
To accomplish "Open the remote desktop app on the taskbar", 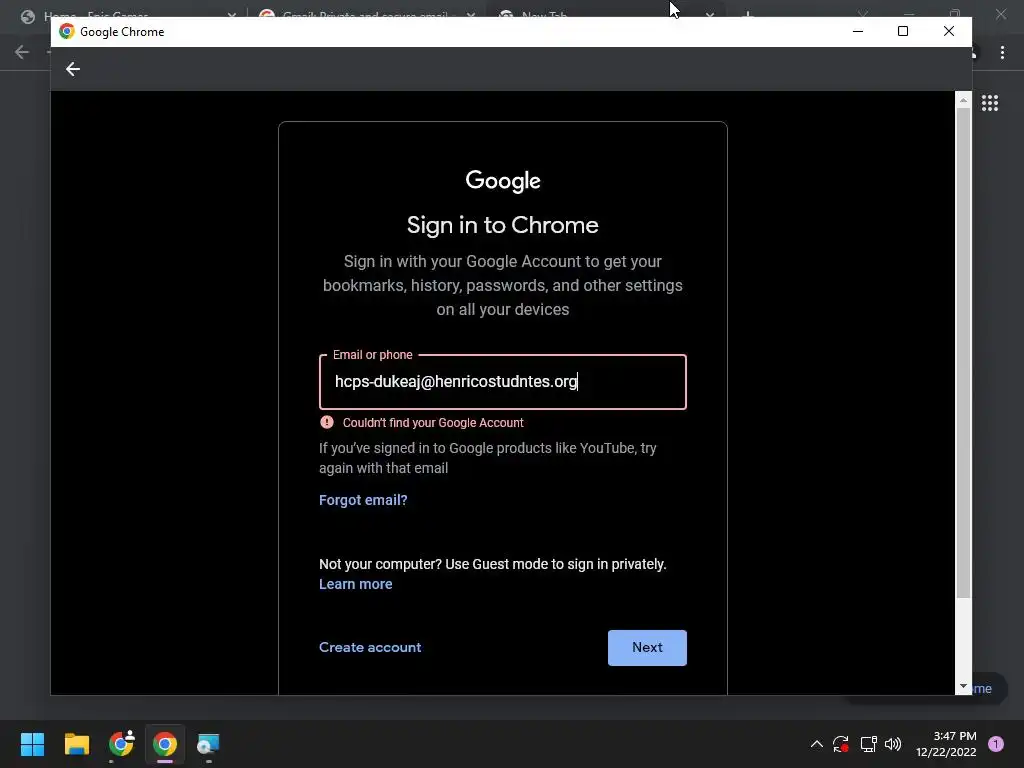I will click(x=208, y=744).
